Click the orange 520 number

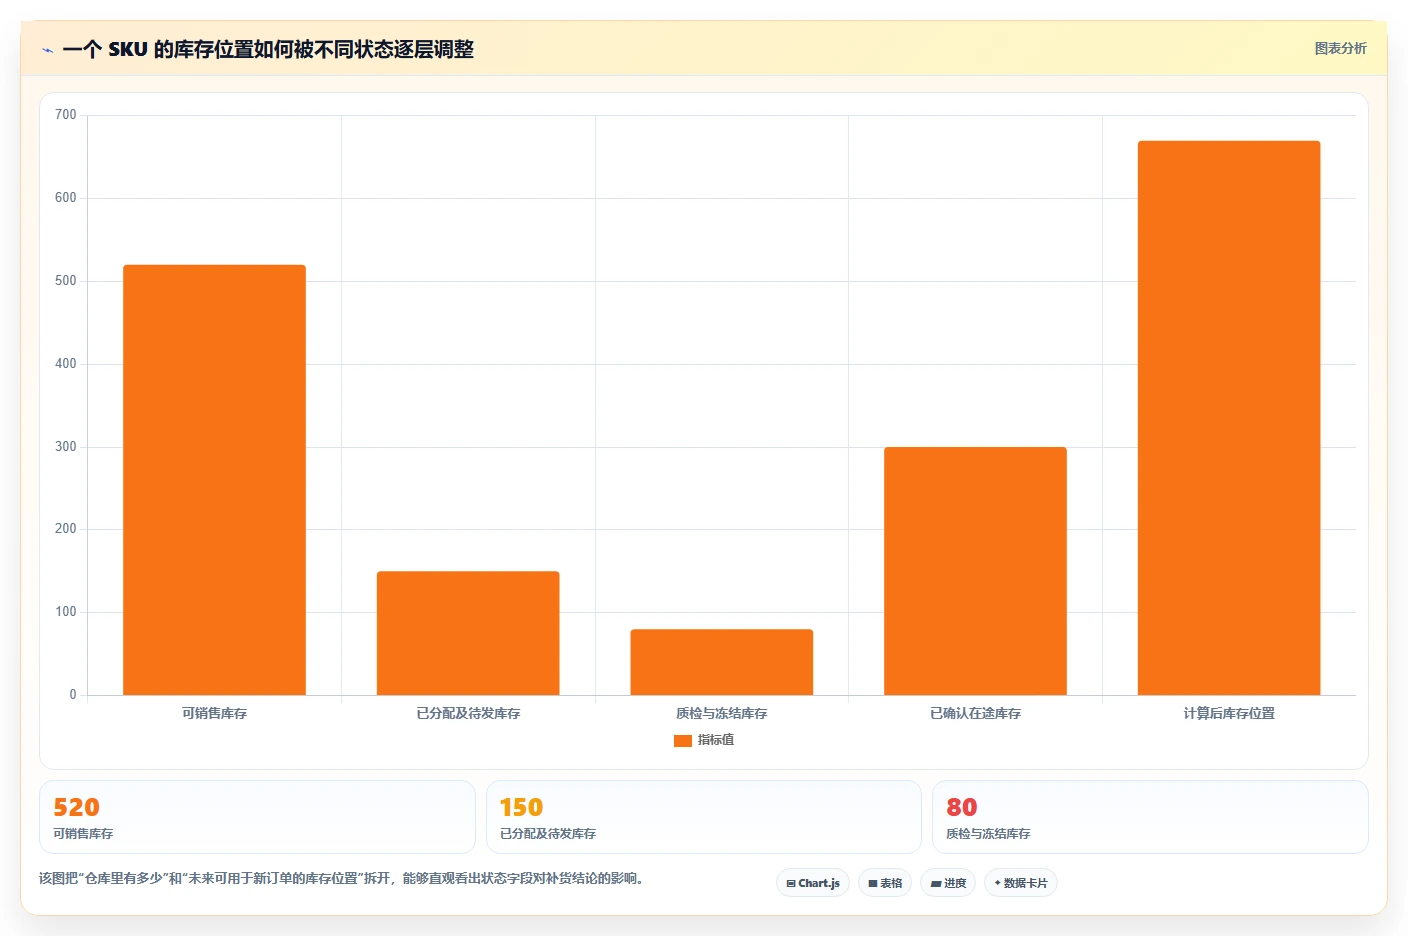pos(76,807)
